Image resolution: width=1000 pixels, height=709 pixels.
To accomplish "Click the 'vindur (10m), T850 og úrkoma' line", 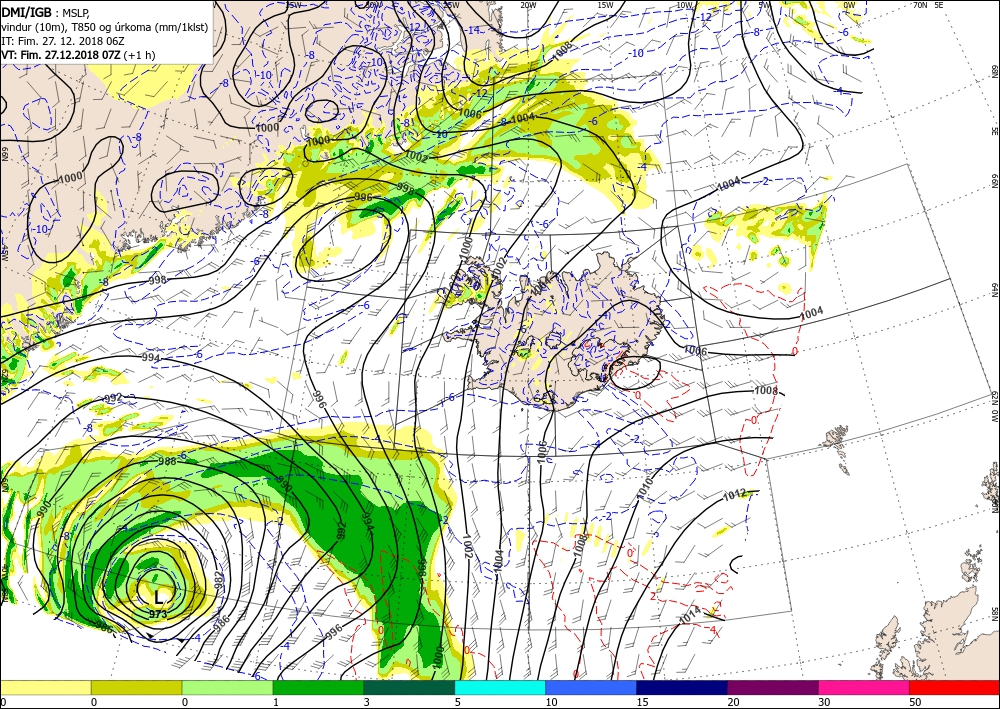I will click(x=103, y=27).
